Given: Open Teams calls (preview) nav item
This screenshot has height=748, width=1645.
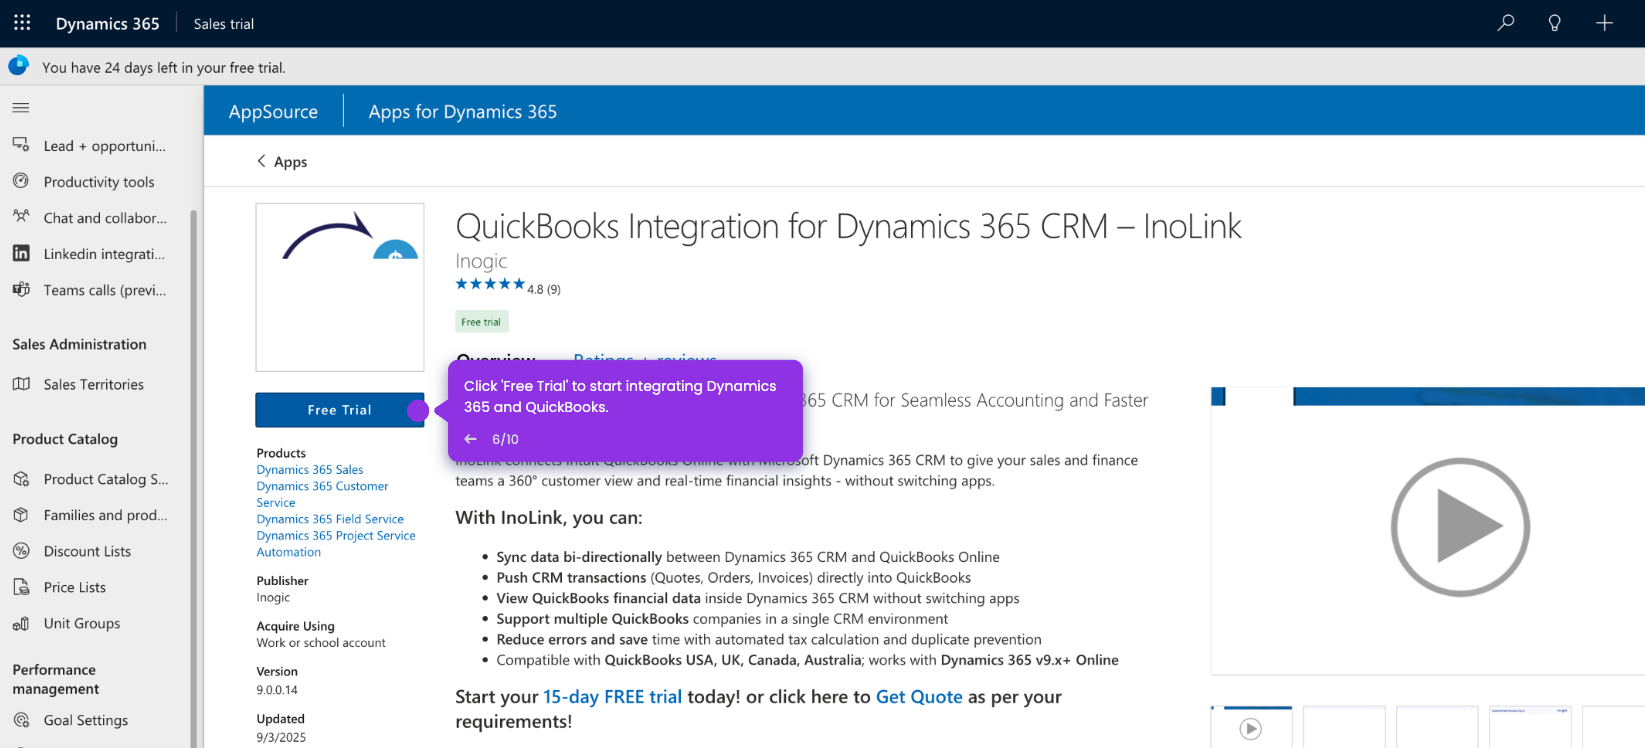Looking at the screenshot, I should tap(98, 289).
